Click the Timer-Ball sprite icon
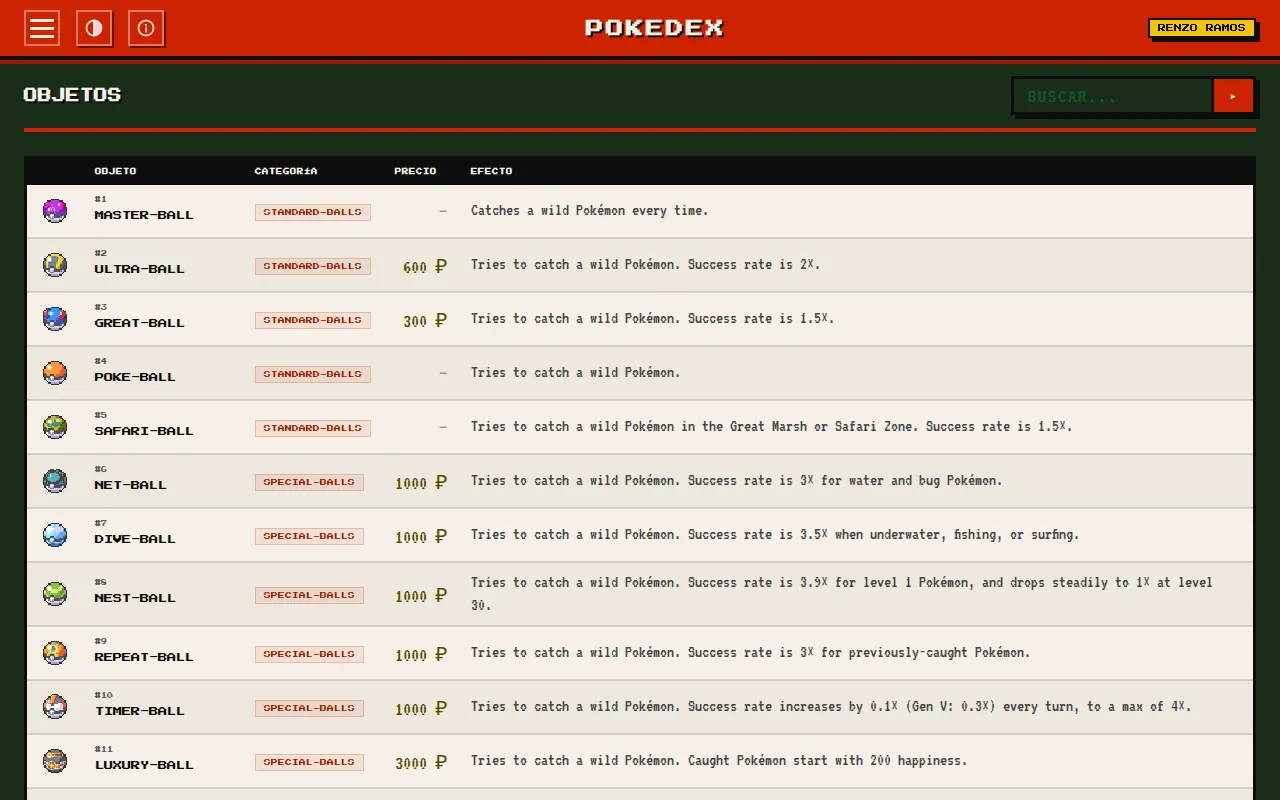 tap(55, 707)
